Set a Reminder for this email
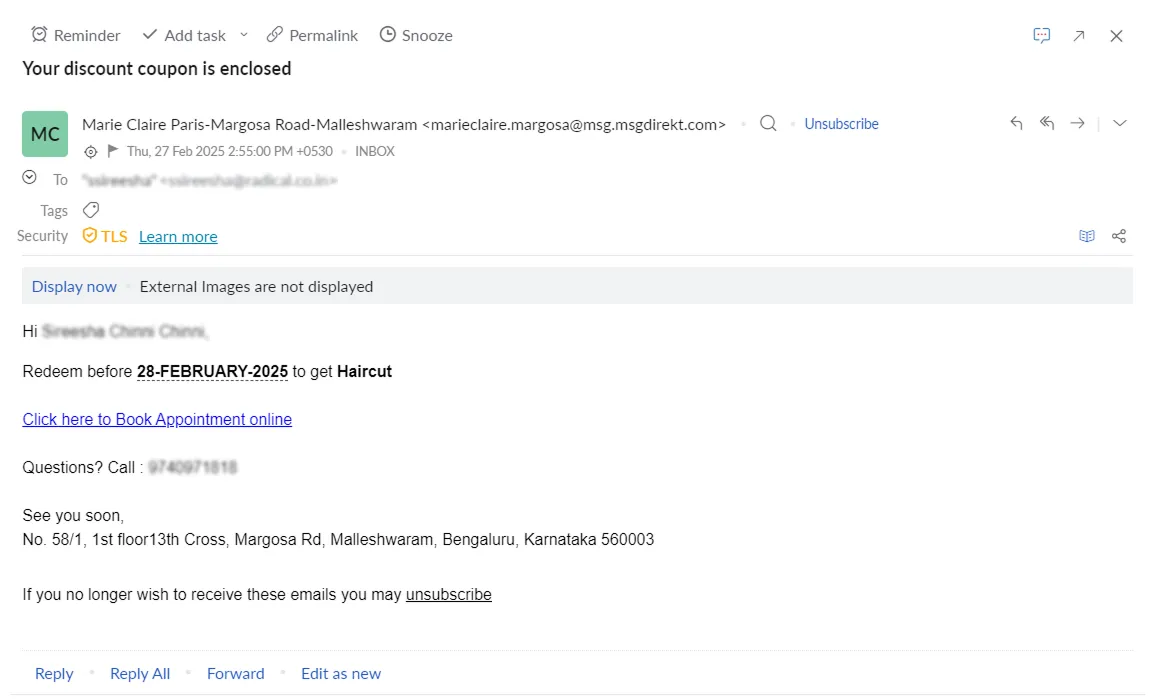1149x699 pixels. click(x=76, y=35)
